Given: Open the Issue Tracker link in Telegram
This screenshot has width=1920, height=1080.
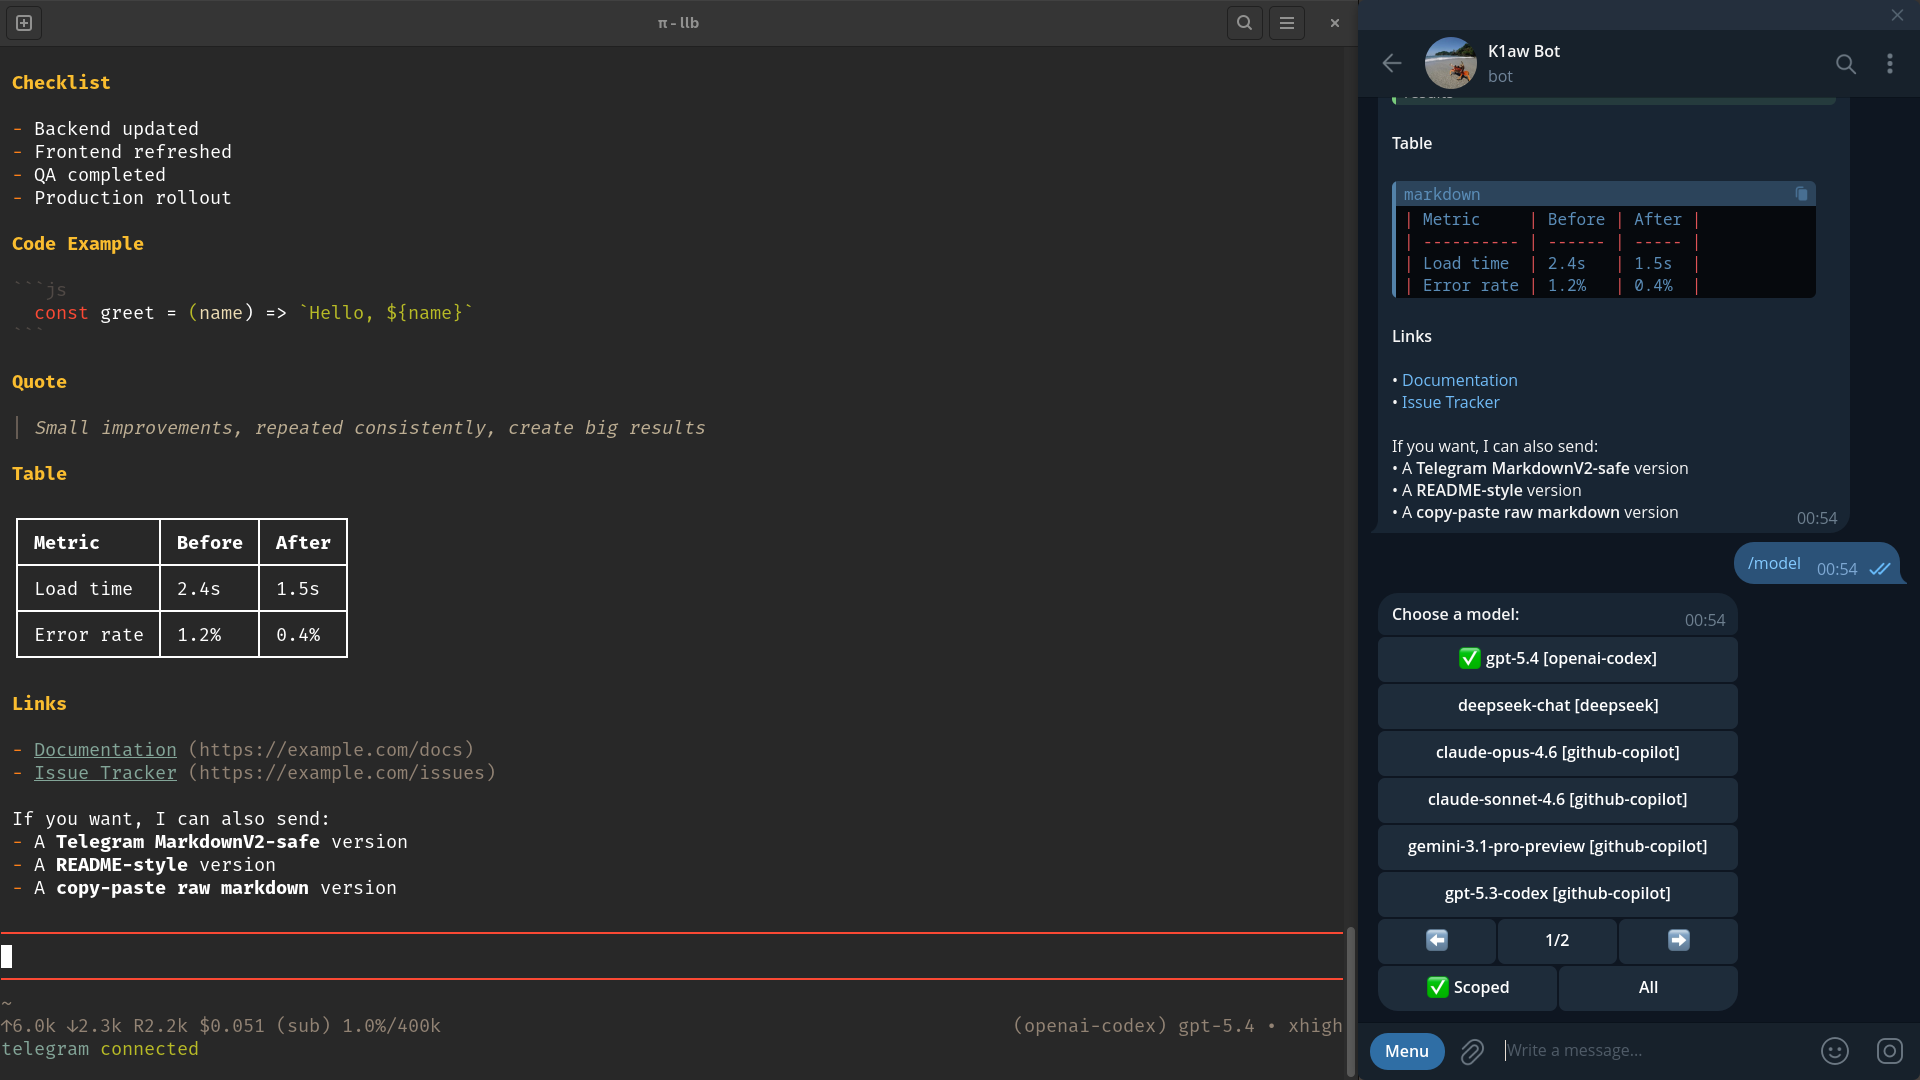Looking at the screenshot, I should point(1450,402).
